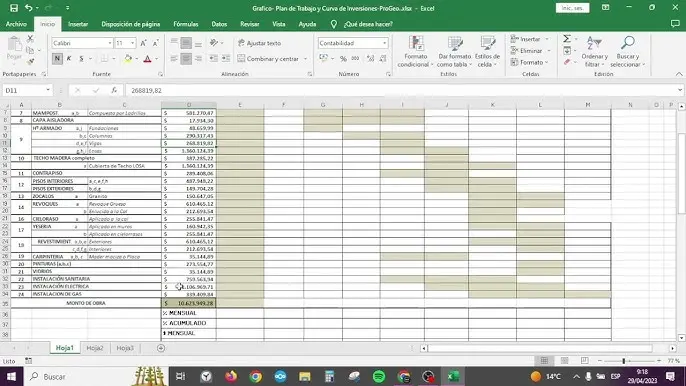Open Formato condicional menu

pos(416,52)
